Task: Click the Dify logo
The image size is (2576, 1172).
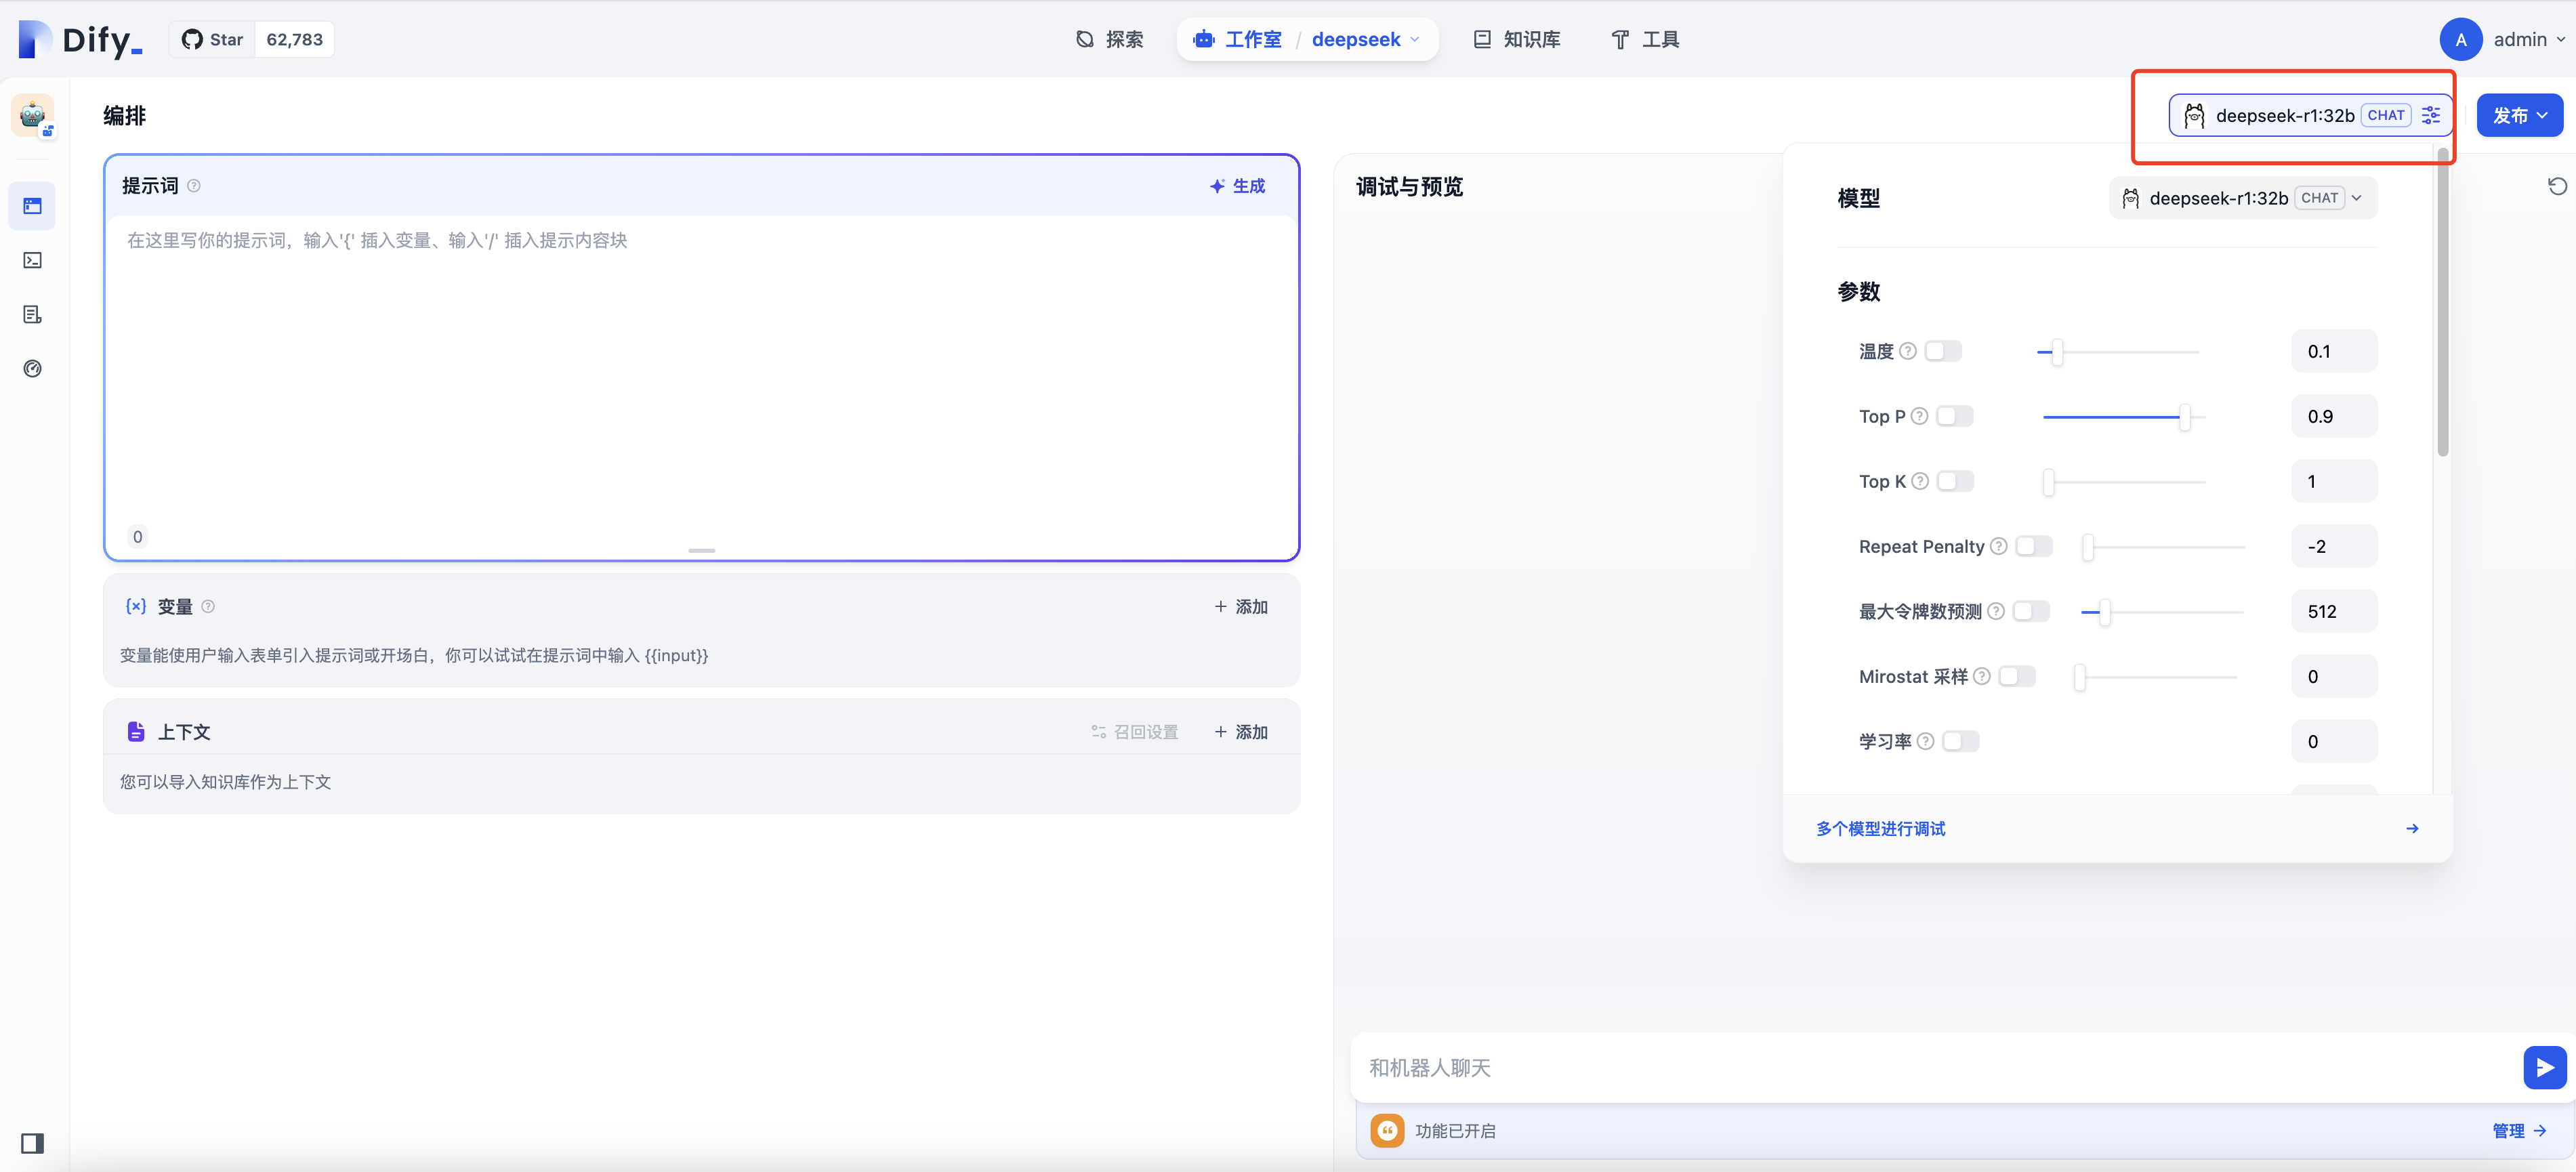Action: pos(80,40)
